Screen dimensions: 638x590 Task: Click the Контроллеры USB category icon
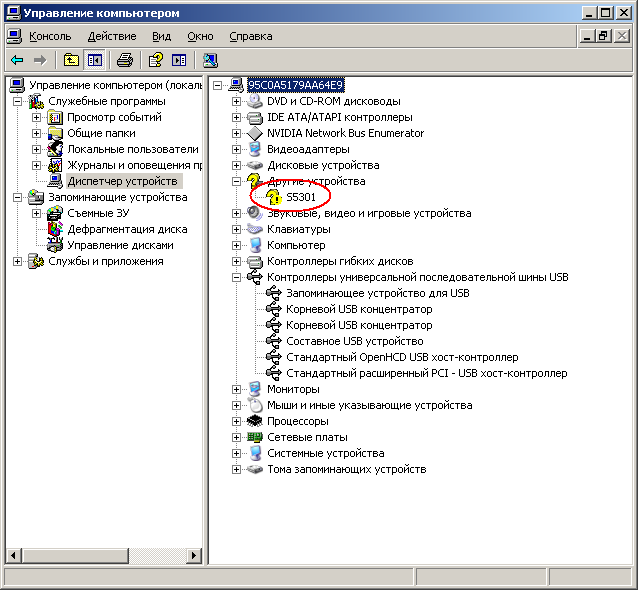click(x=255, y=277)
